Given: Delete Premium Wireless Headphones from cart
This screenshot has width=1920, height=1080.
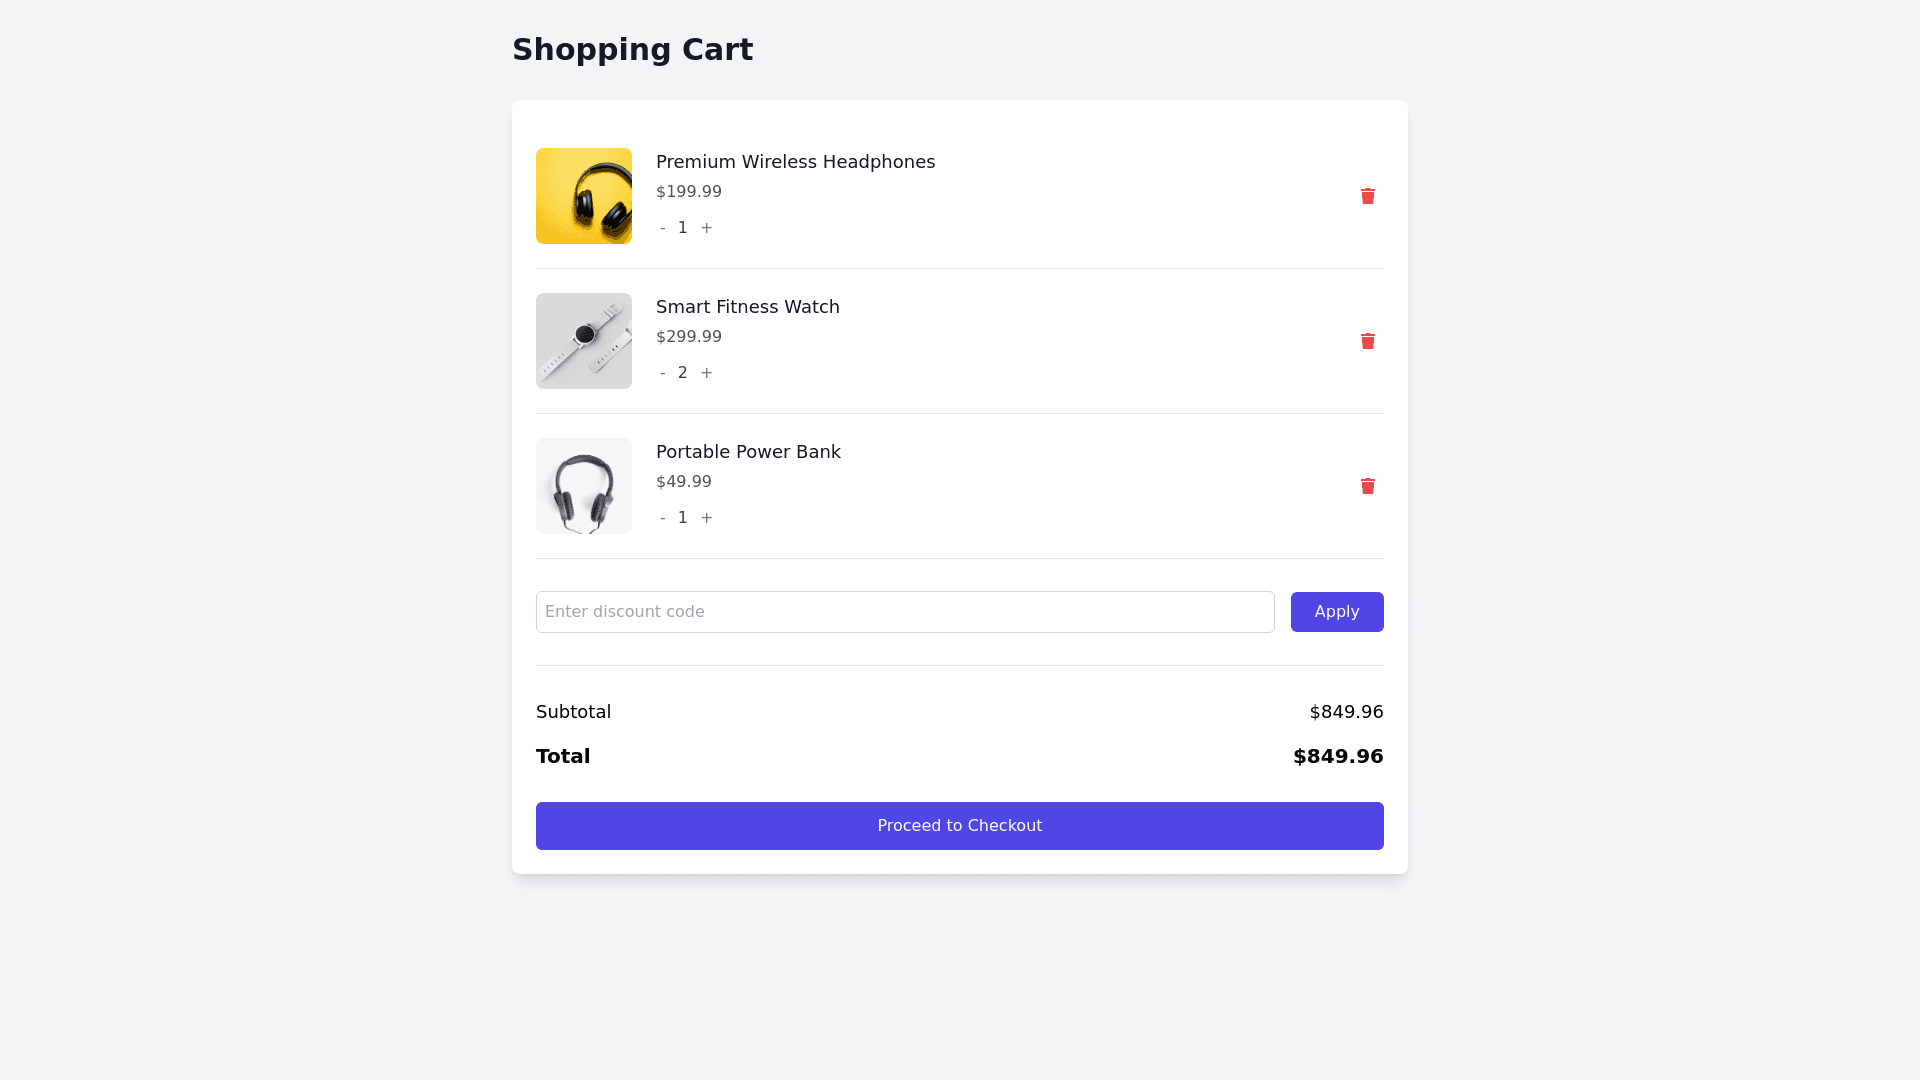Looking at the screenshot, I should point(1367,196).
